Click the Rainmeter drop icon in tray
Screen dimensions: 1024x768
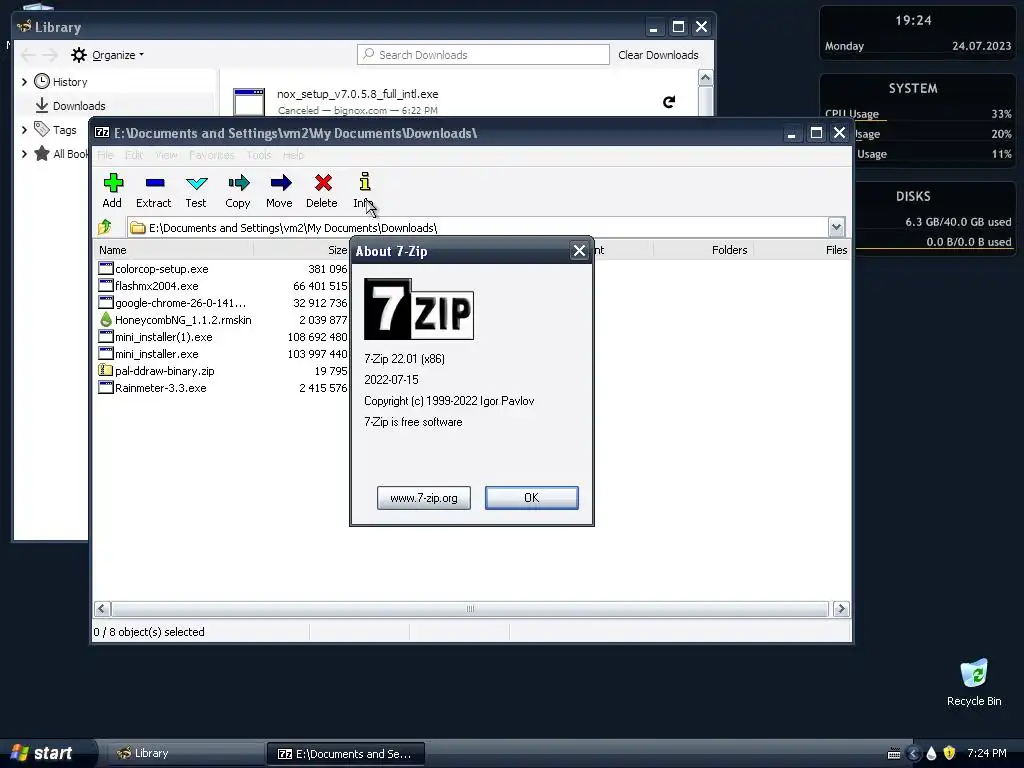(931, 753)
